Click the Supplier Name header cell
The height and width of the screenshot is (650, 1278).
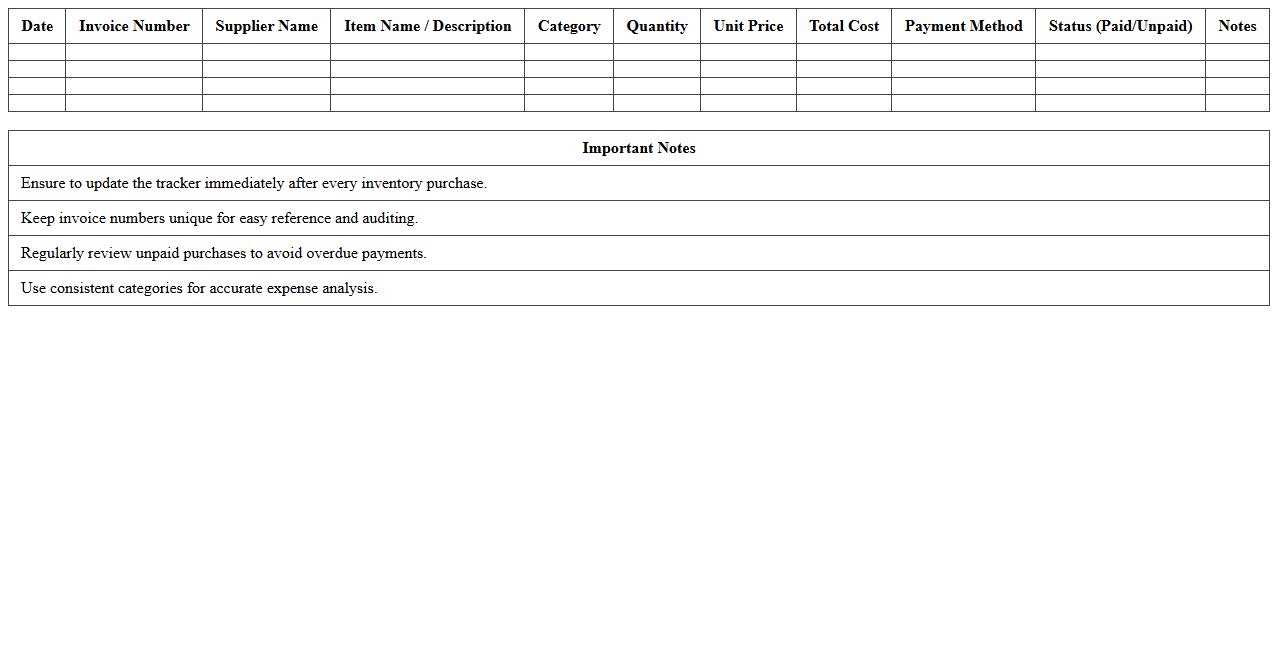pos(266,26)
